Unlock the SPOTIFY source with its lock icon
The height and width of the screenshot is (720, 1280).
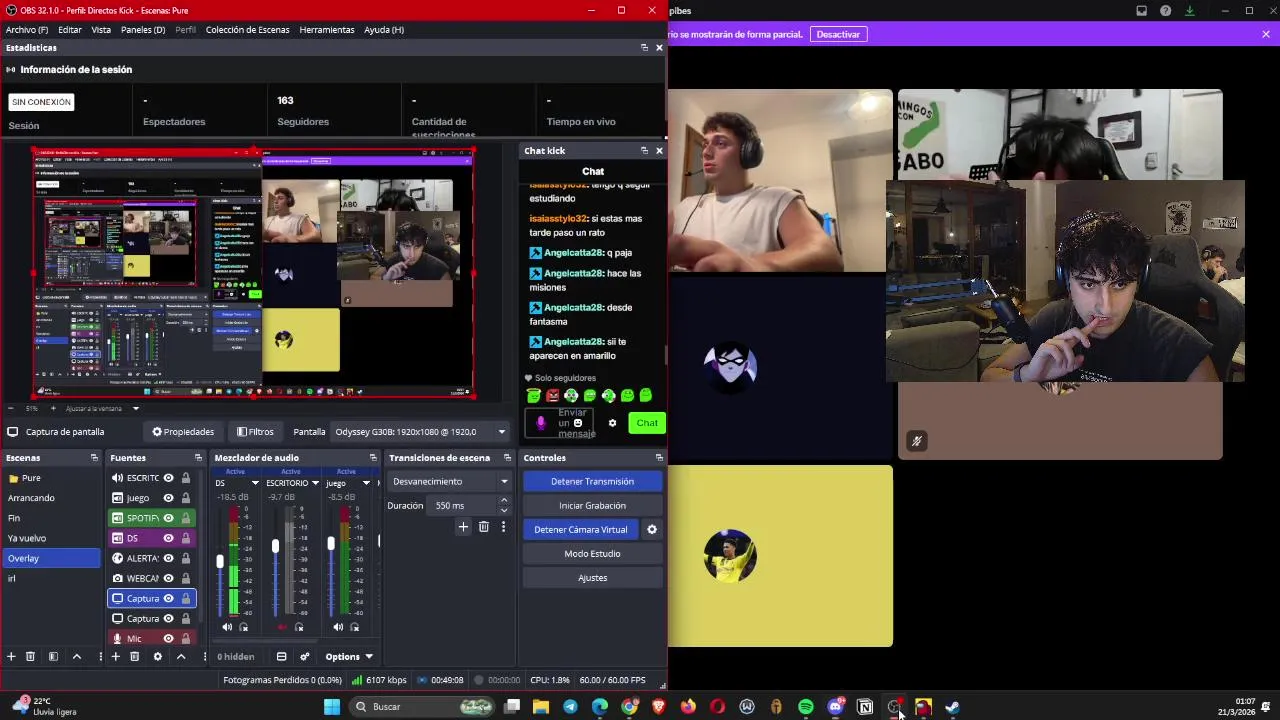tap(185, 518)
